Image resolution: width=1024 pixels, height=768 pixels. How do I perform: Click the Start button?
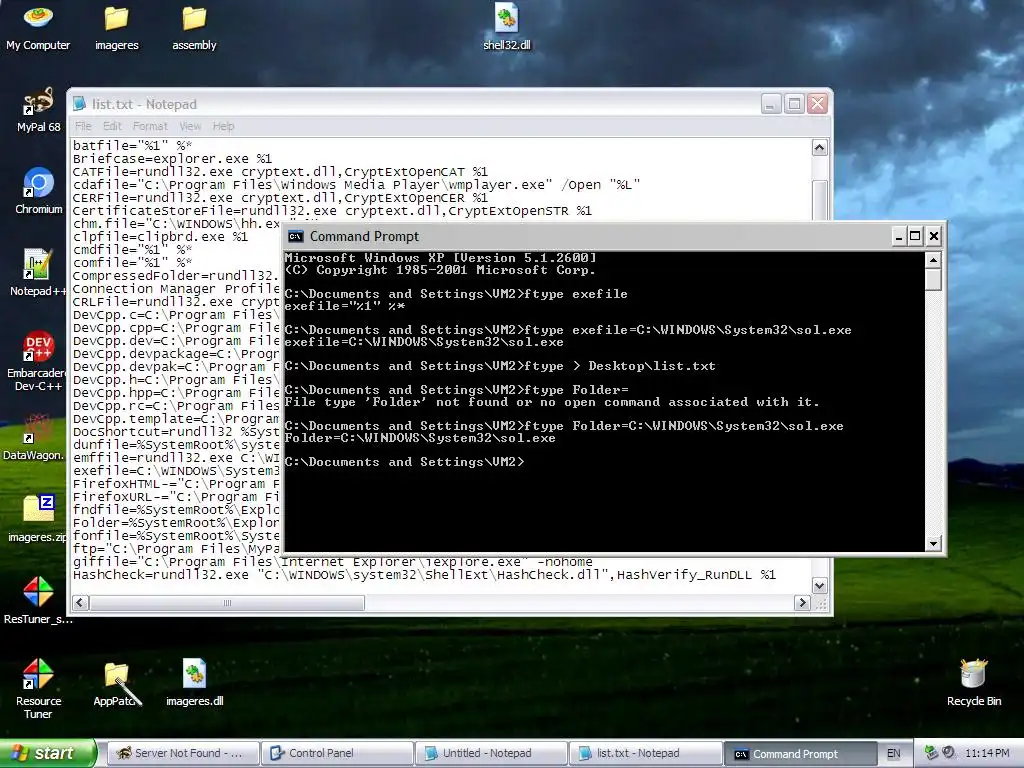[x=47, y=754]
